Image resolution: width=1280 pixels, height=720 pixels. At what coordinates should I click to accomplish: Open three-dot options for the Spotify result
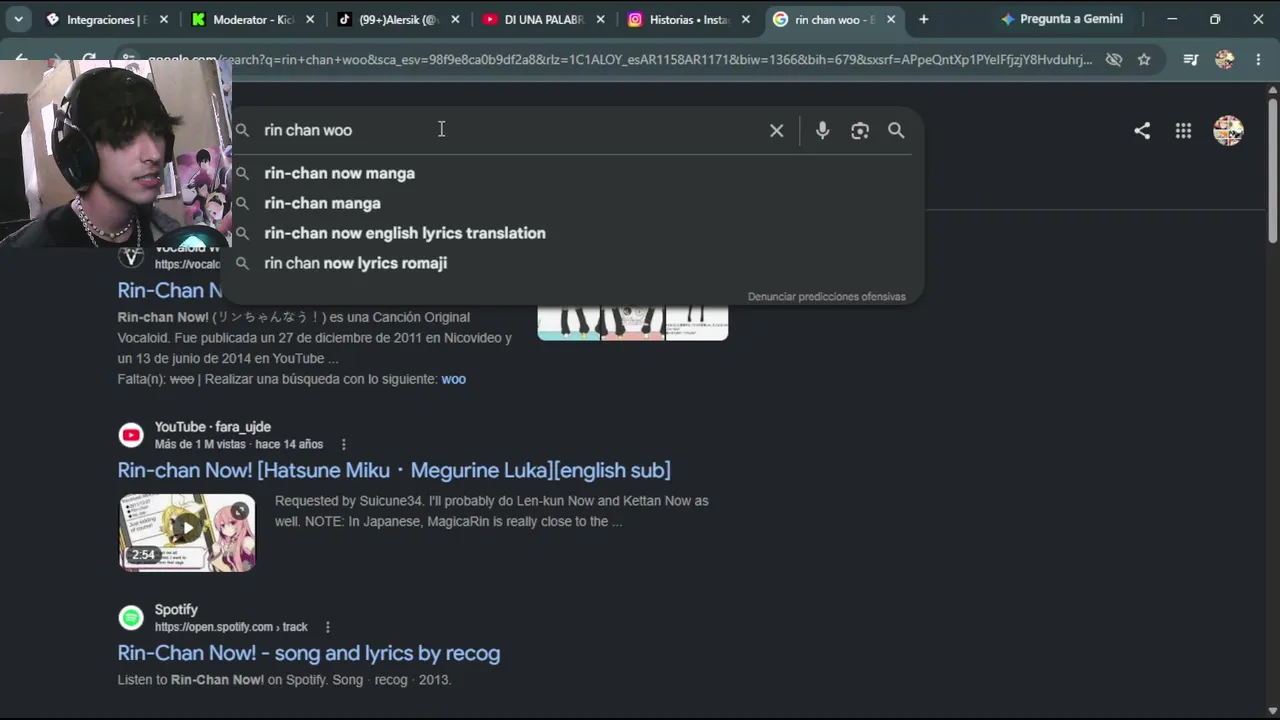(x=327, y=627)
